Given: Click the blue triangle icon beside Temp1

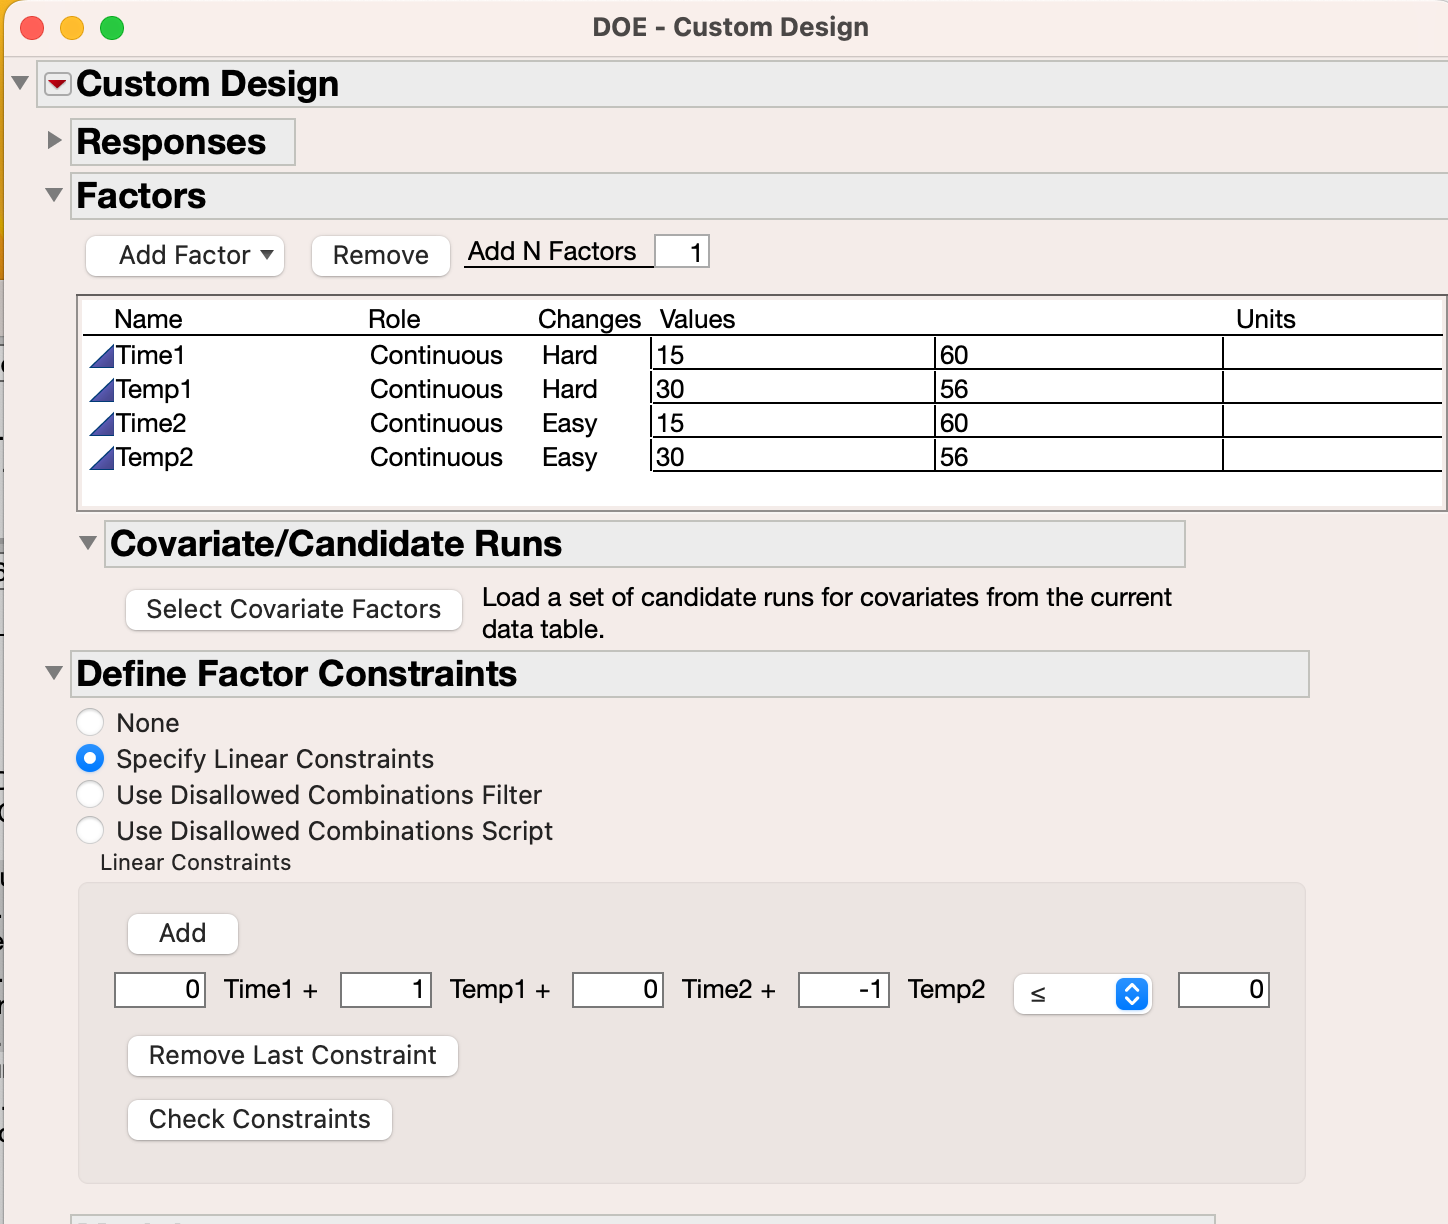Looking at the screenshot, I should 102,390.
